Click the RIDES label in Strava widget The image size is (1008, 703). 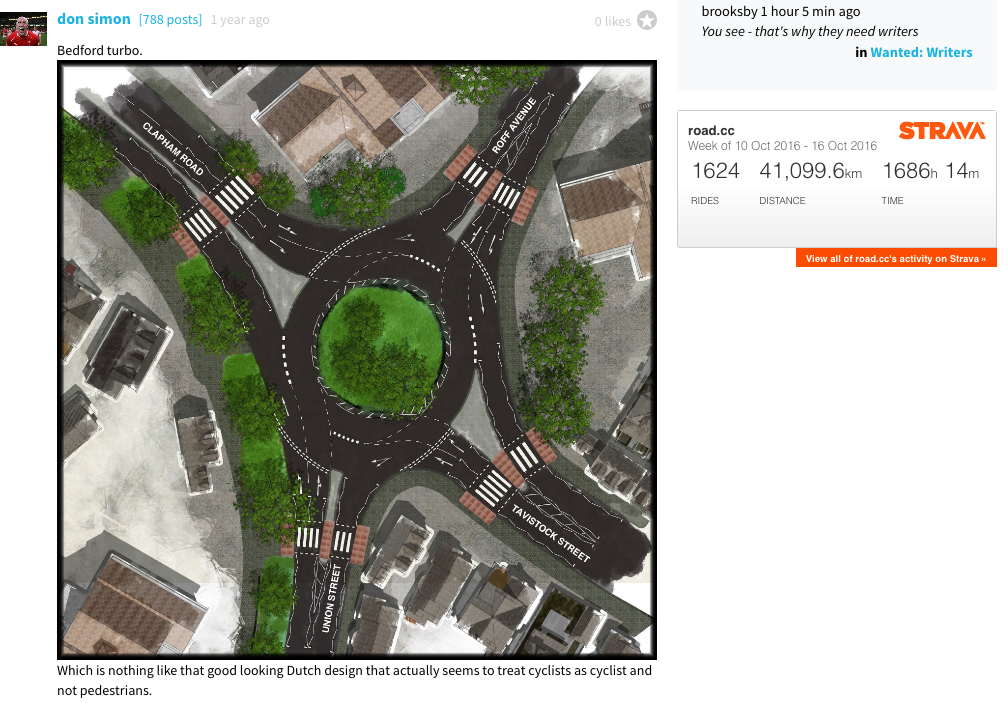705,200
